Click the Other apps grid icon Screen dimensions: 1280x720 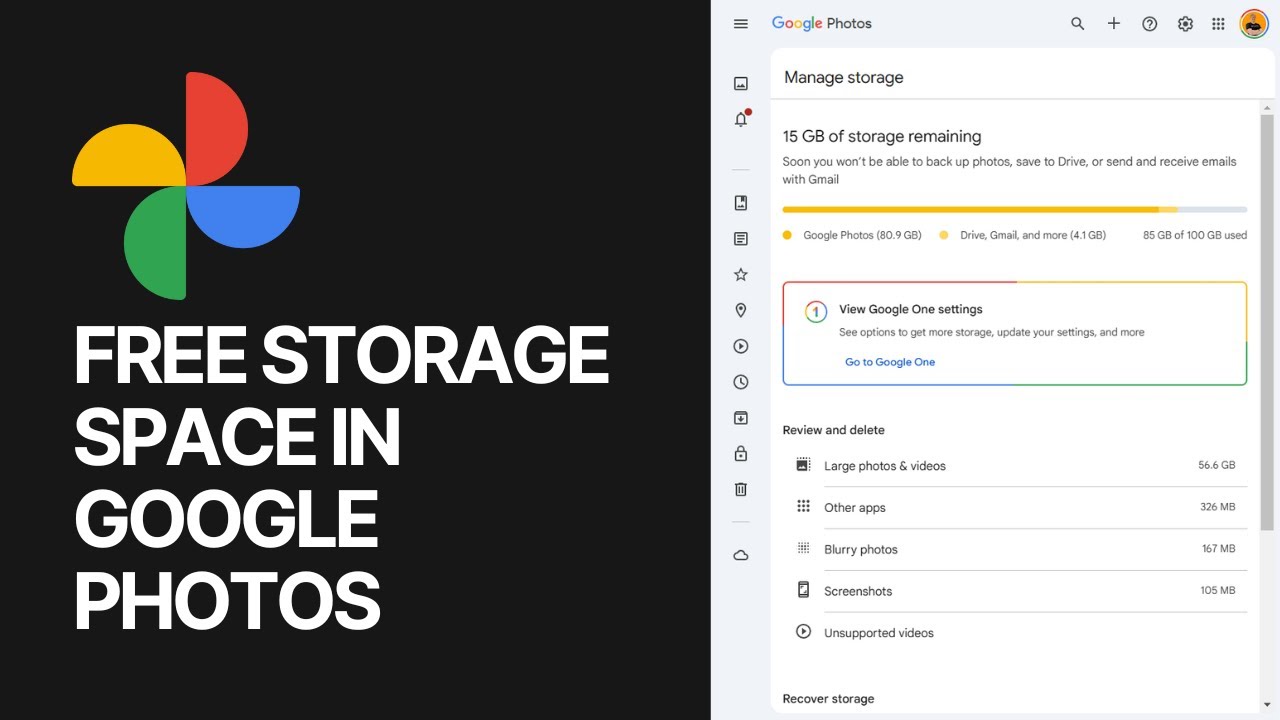tap(803, 506)
